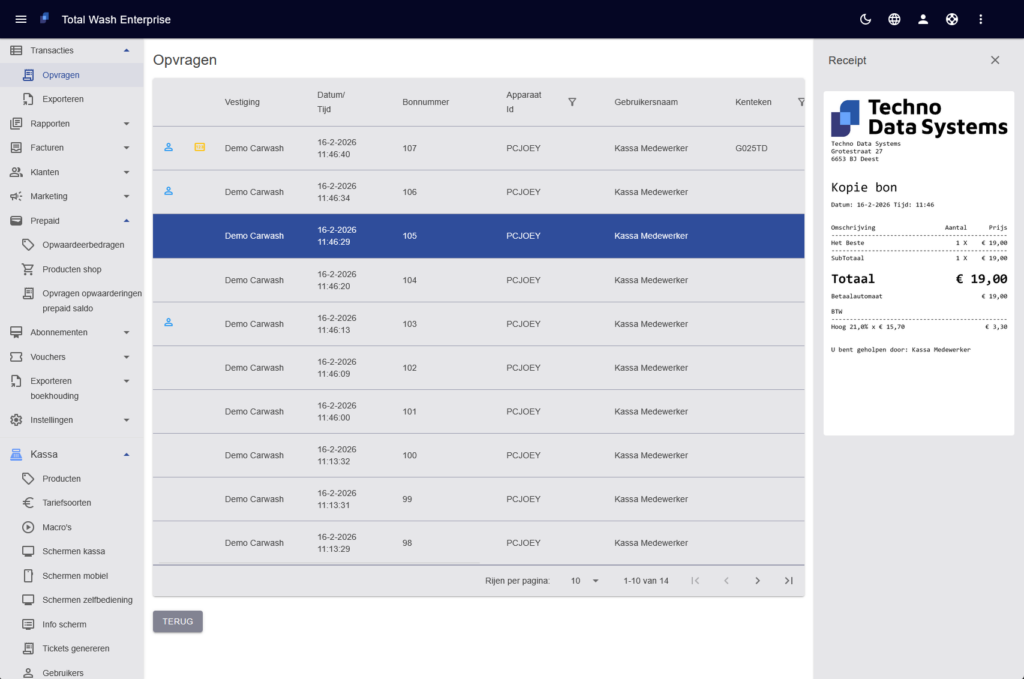Click the customer icon on receipt 107
Screen dimensions: 1024x679
pyautogui.click(x=168, y=148)
